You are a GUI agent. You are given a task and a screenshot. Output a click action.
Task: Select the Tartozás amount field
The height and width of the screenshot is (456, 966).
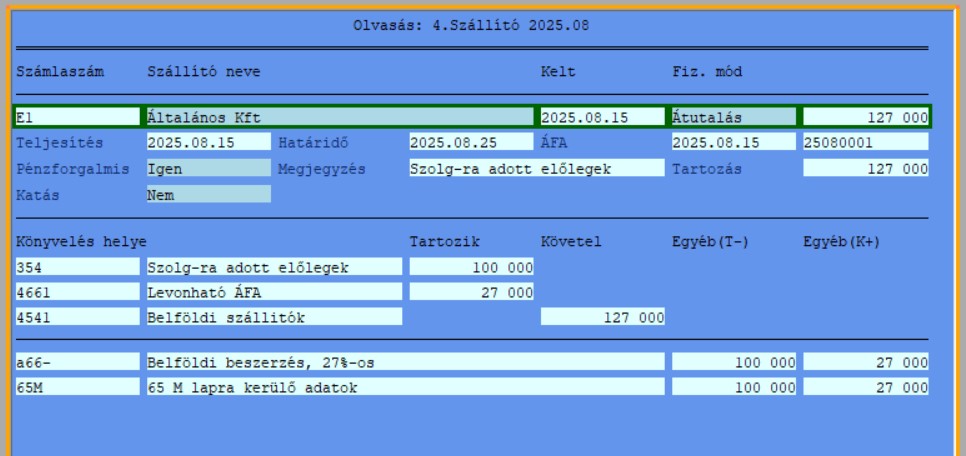pos(865,169)
